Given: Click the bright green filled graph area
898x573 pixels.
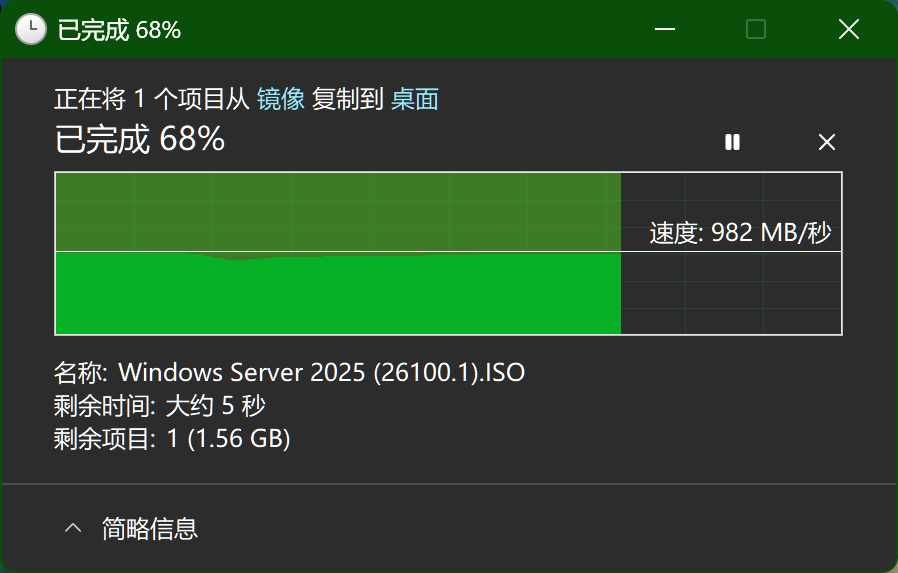Looking at the screenshot, I should [x=337, y=295].
